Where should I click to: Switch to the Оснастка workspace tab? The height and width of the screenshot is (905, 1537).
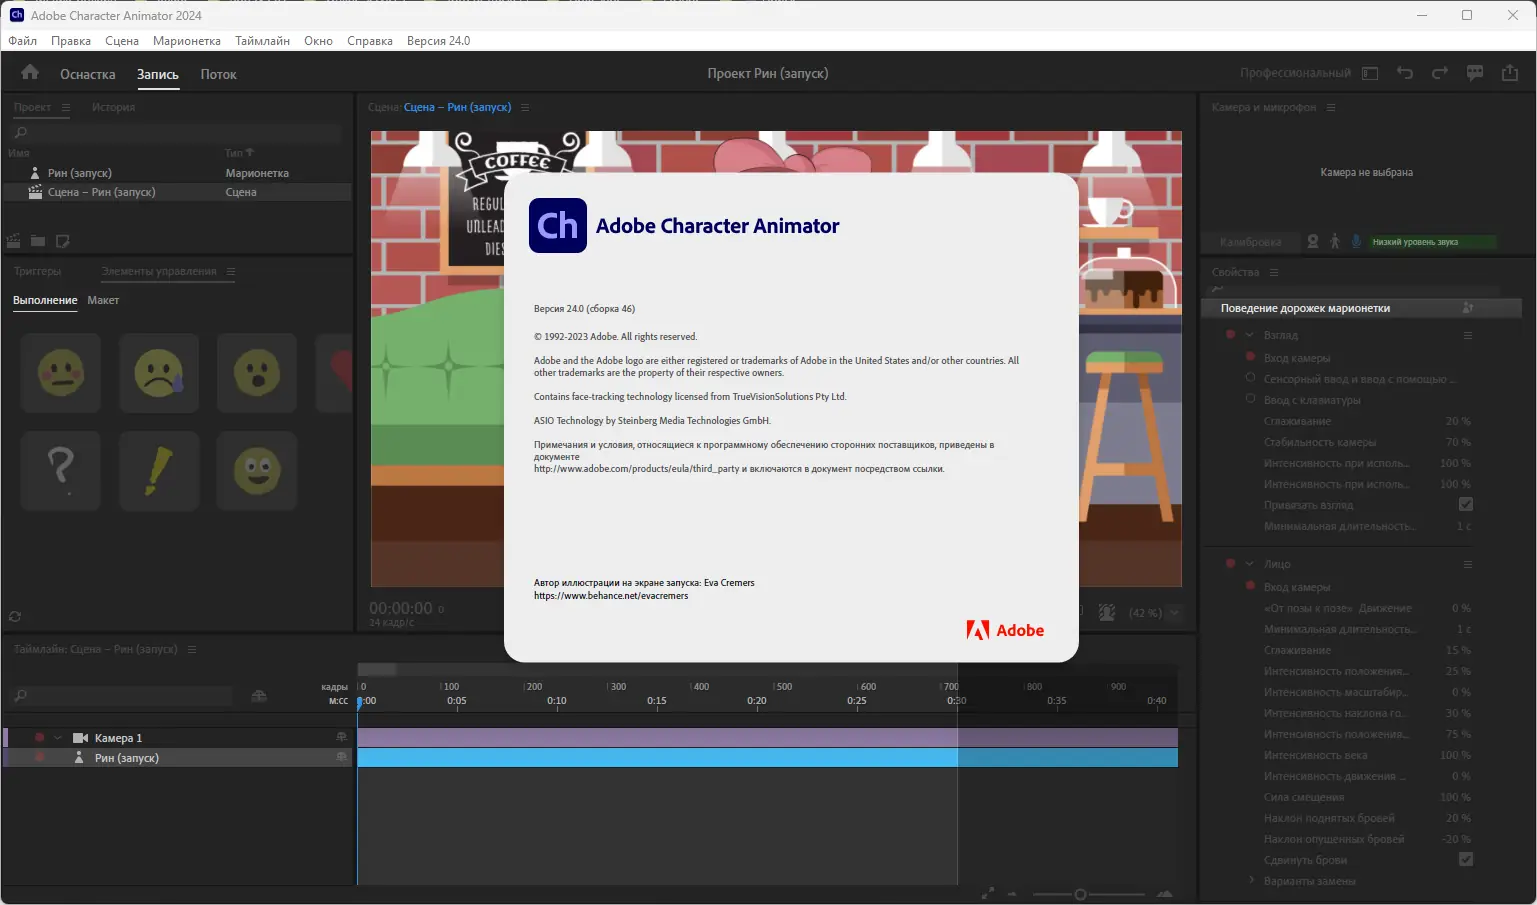pyautogui.click(x=88, y=74)
